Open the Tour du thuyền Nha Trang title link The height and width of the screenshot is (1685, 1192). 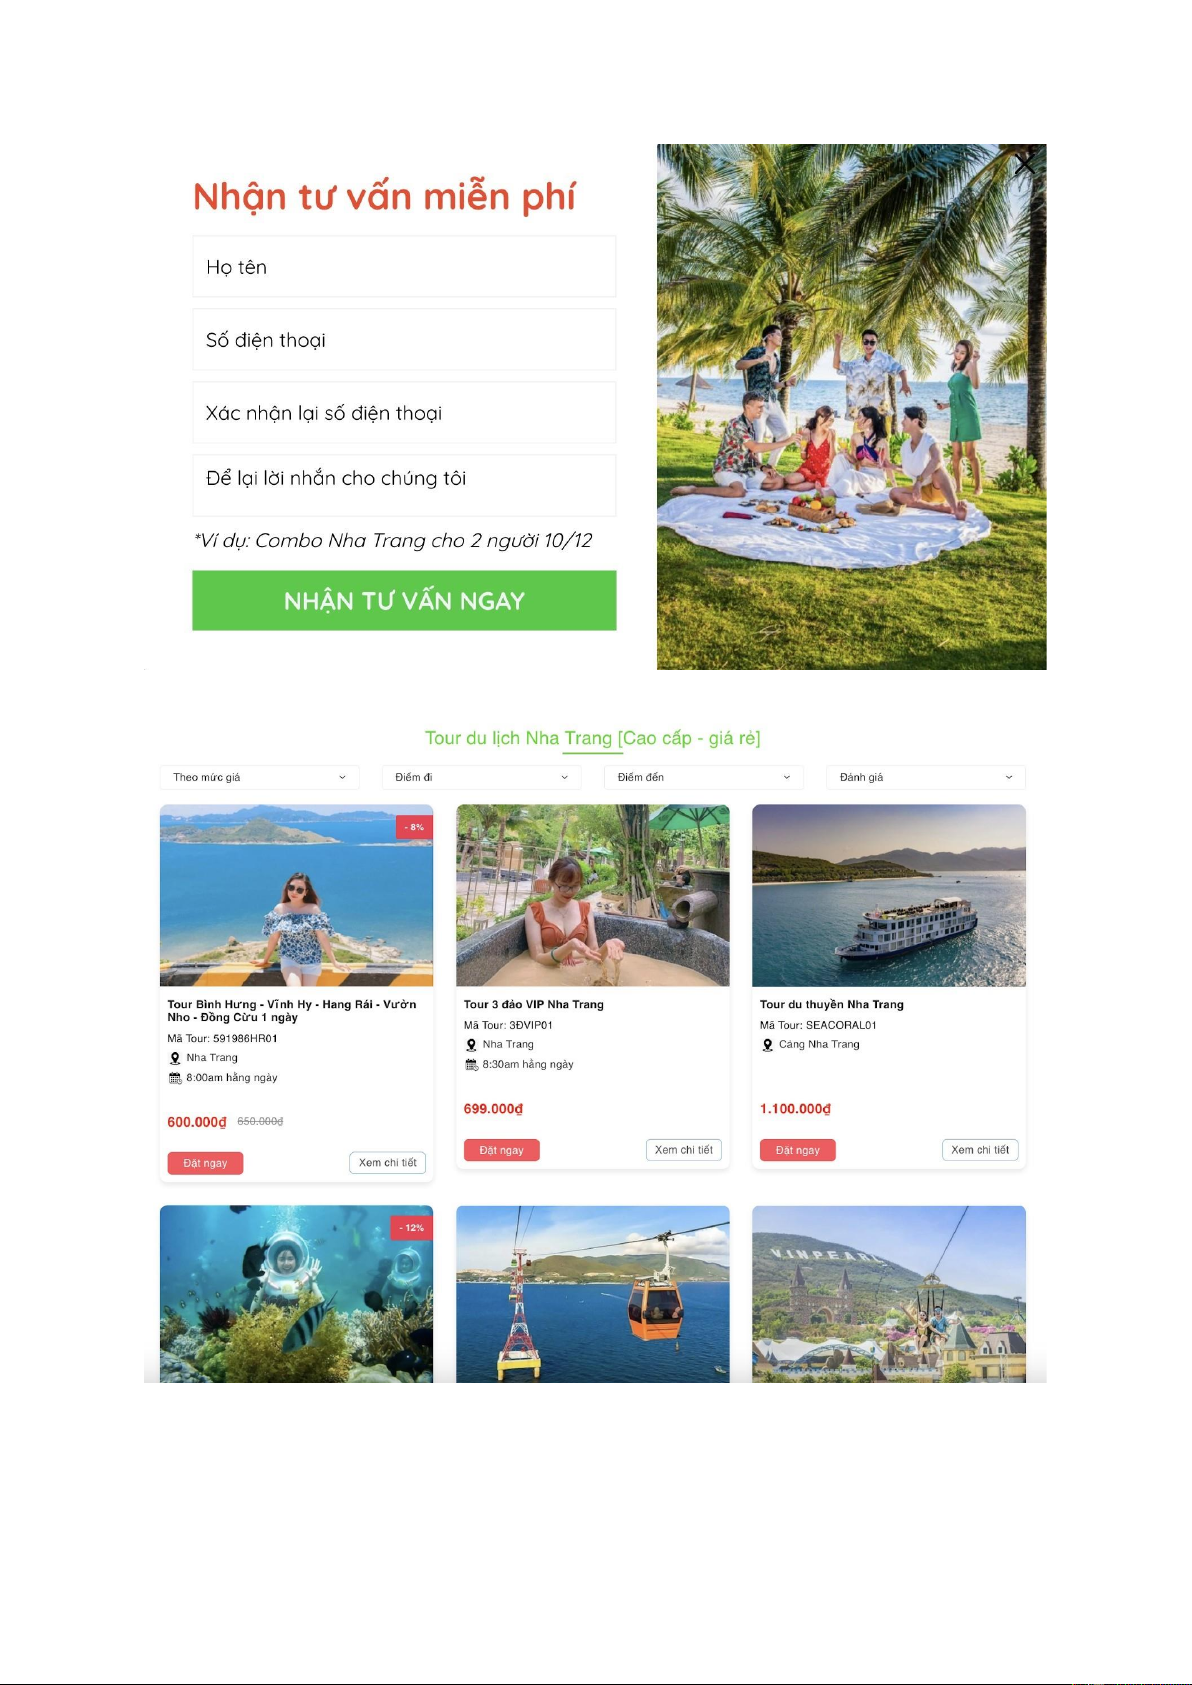pyautogui.click(x=831, y=1004)
